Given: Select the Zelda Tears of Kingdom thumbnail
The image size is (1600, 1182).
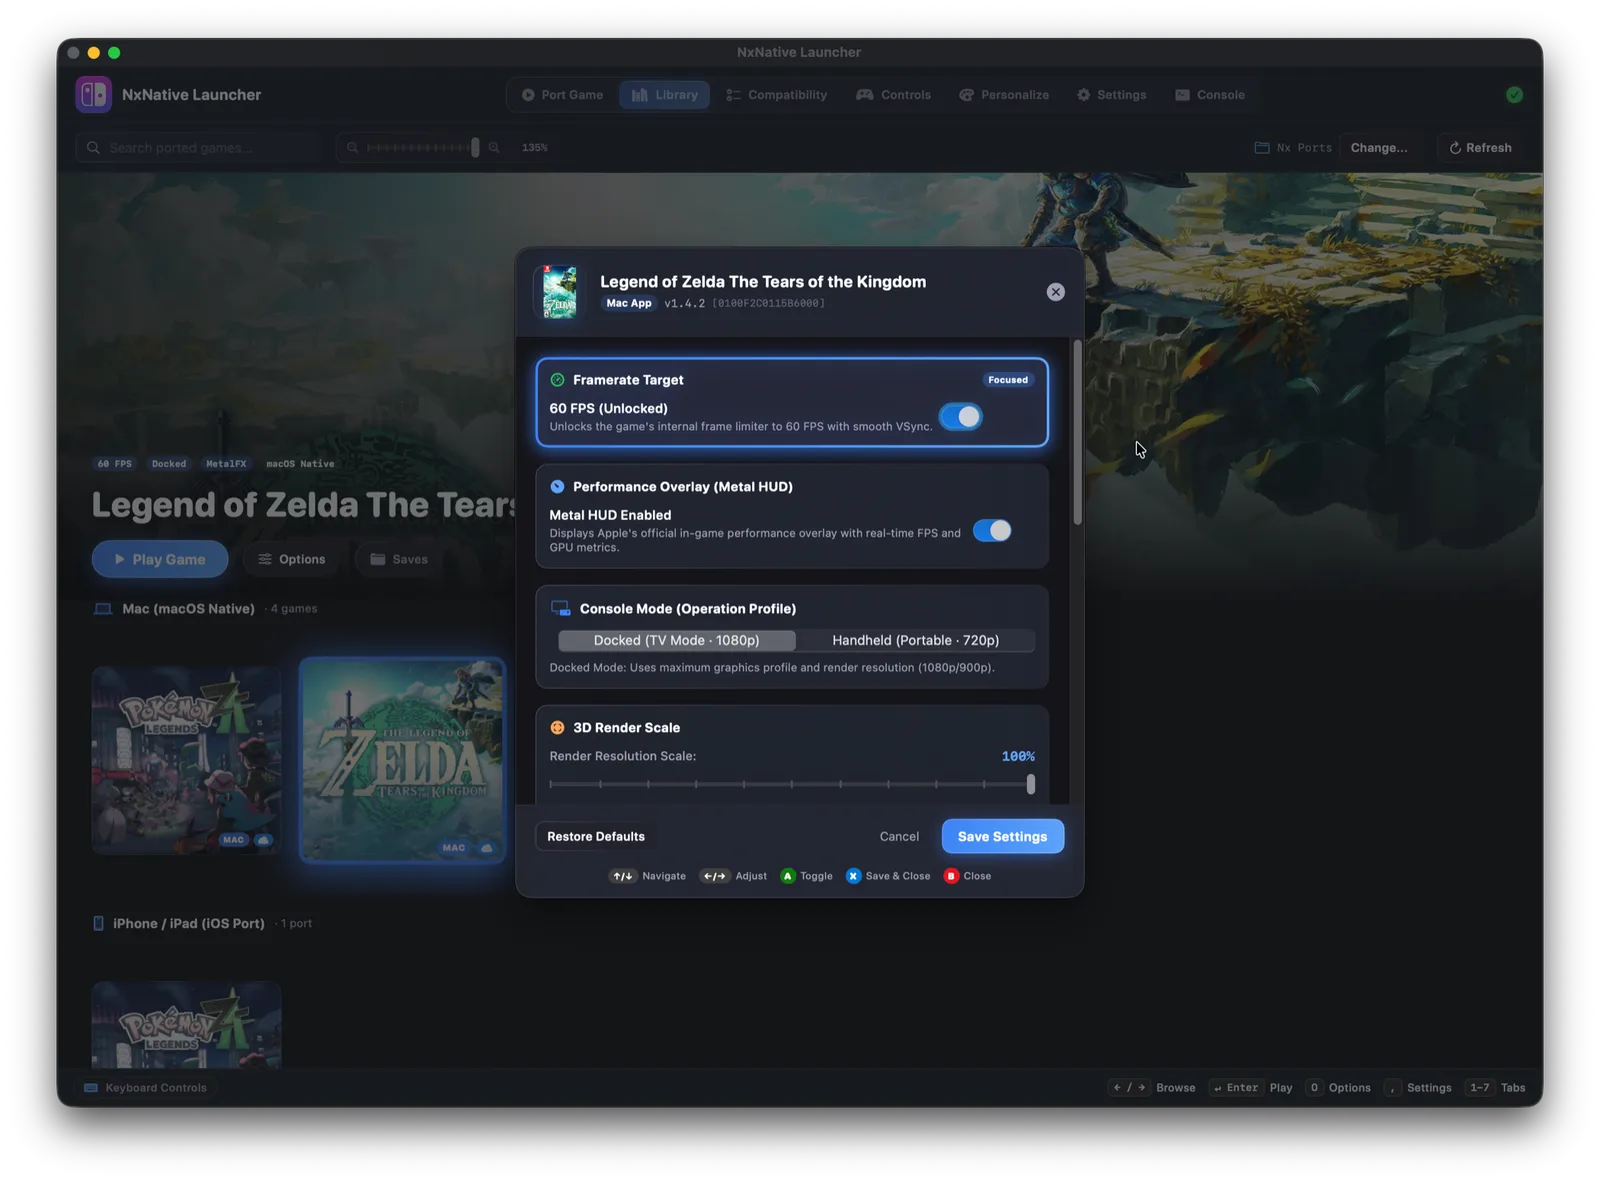Looking at the screenshot, I should tap(402, 760).
